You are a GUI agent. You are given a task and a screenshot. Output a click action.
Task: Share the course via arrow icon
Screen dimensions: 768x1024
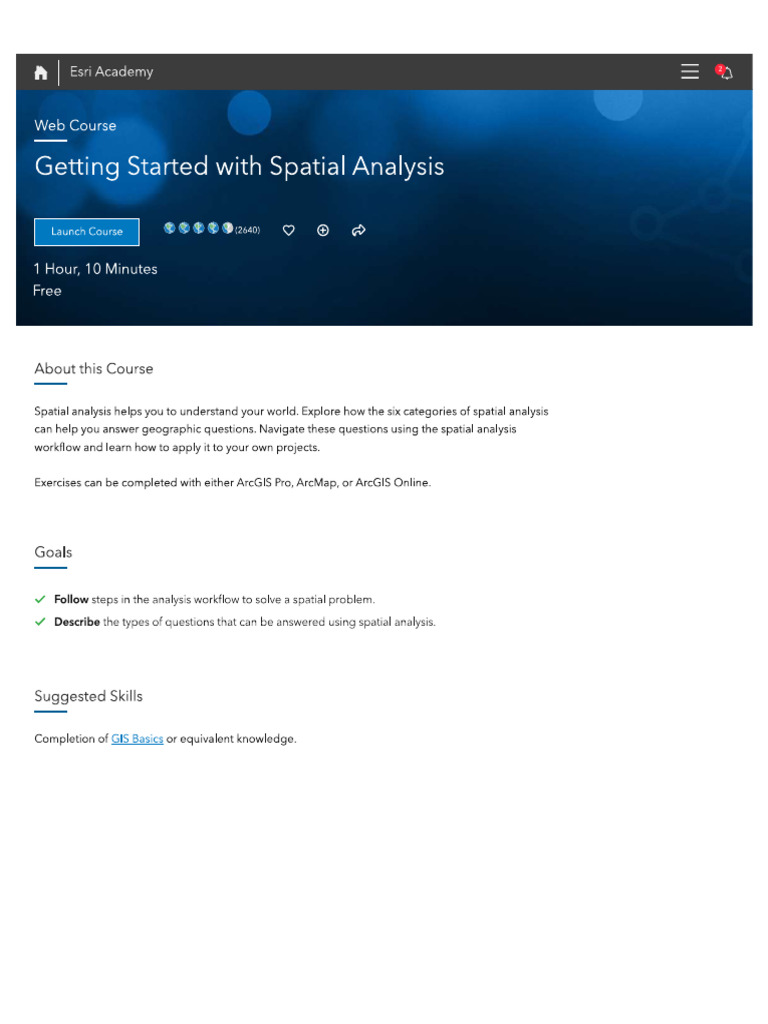[359, 231]
